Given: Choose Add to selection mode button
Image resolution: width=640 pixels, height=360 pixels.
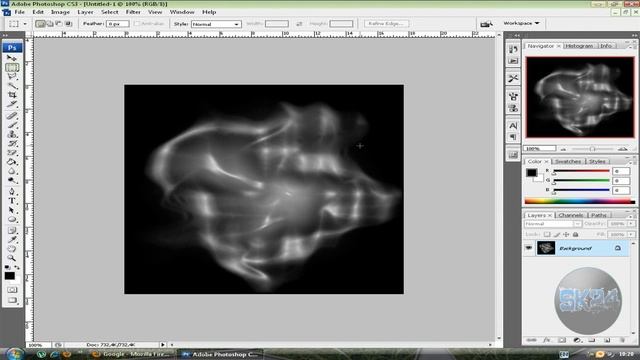Looking at the screenshot, I should [x=50, y=24].
